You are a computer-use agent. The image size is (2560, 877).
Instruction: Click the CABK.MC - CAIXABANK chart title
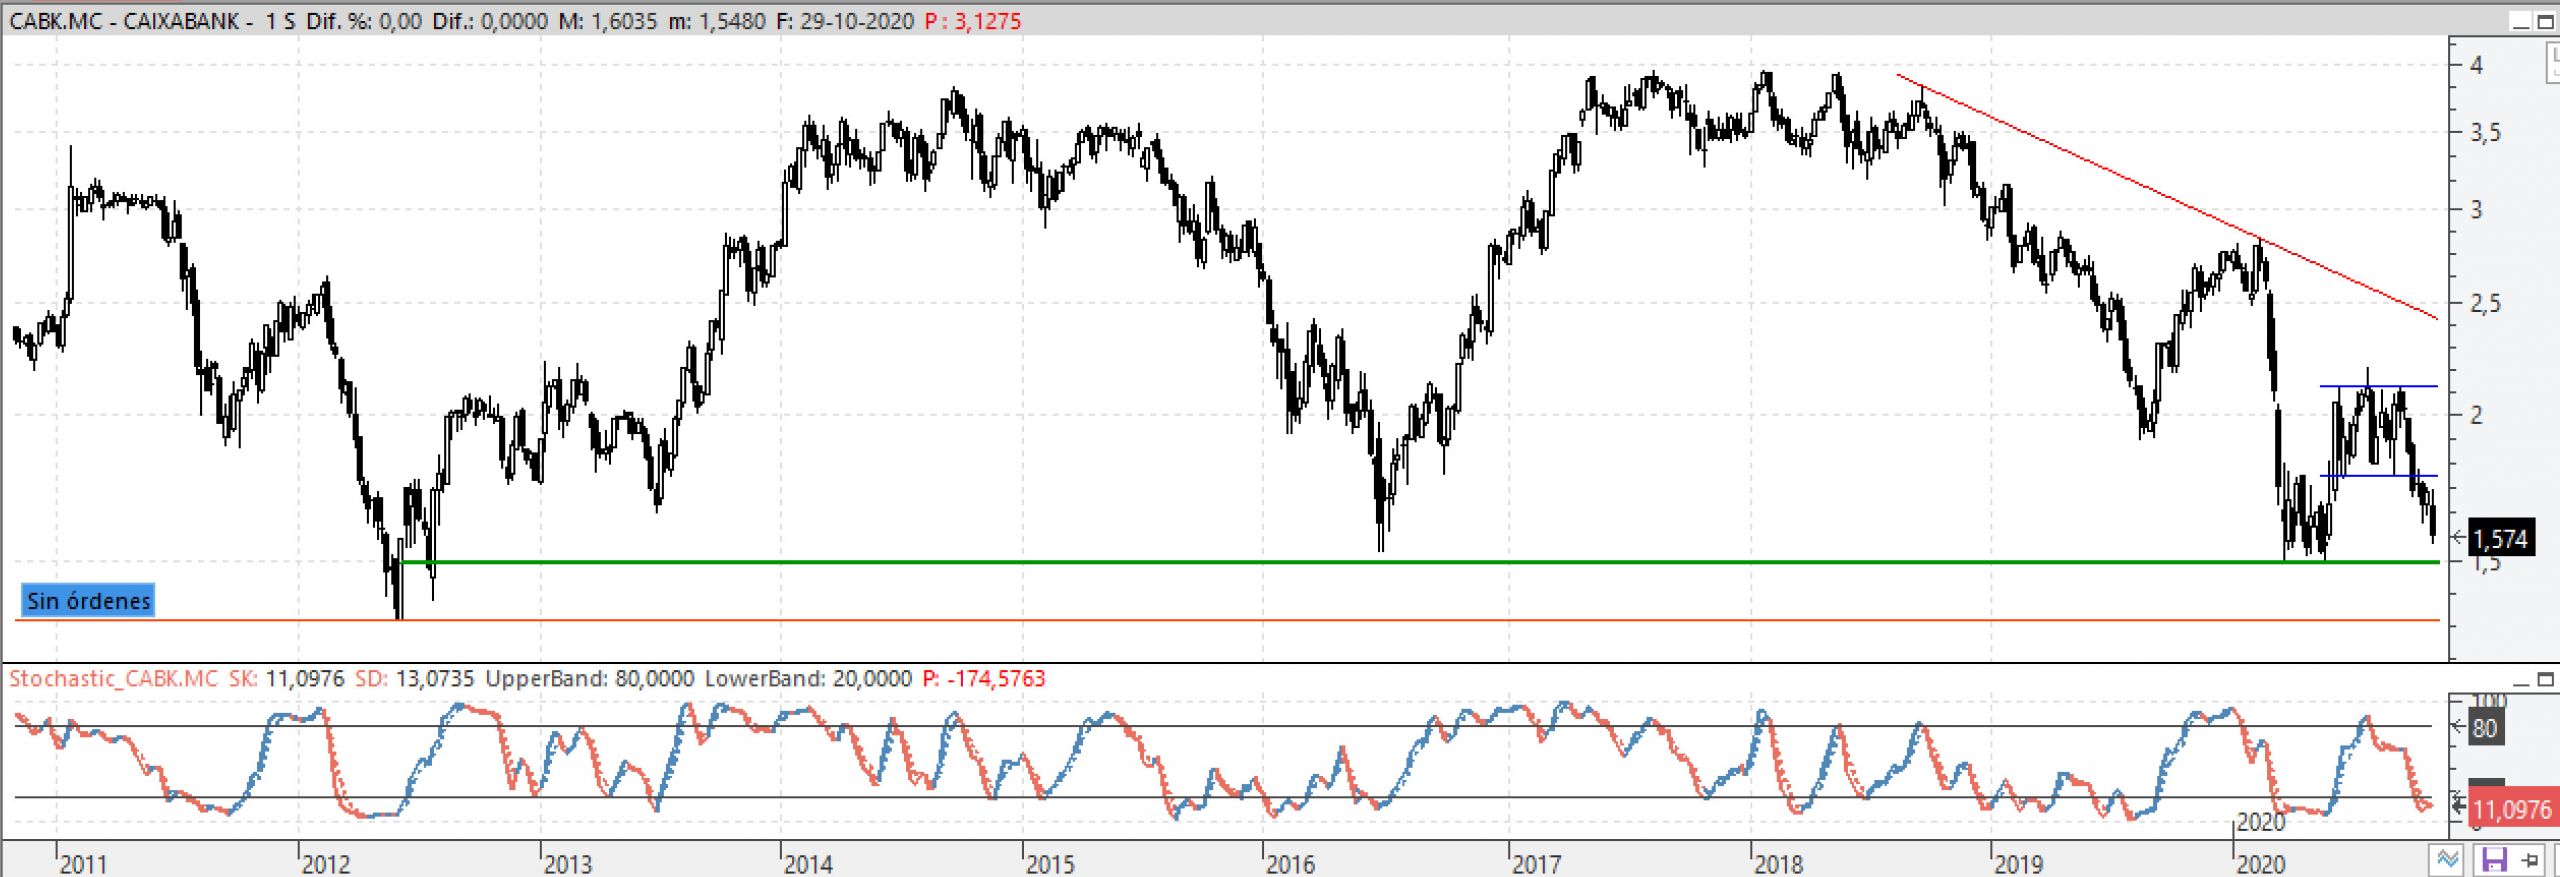[x=130, y=21]
